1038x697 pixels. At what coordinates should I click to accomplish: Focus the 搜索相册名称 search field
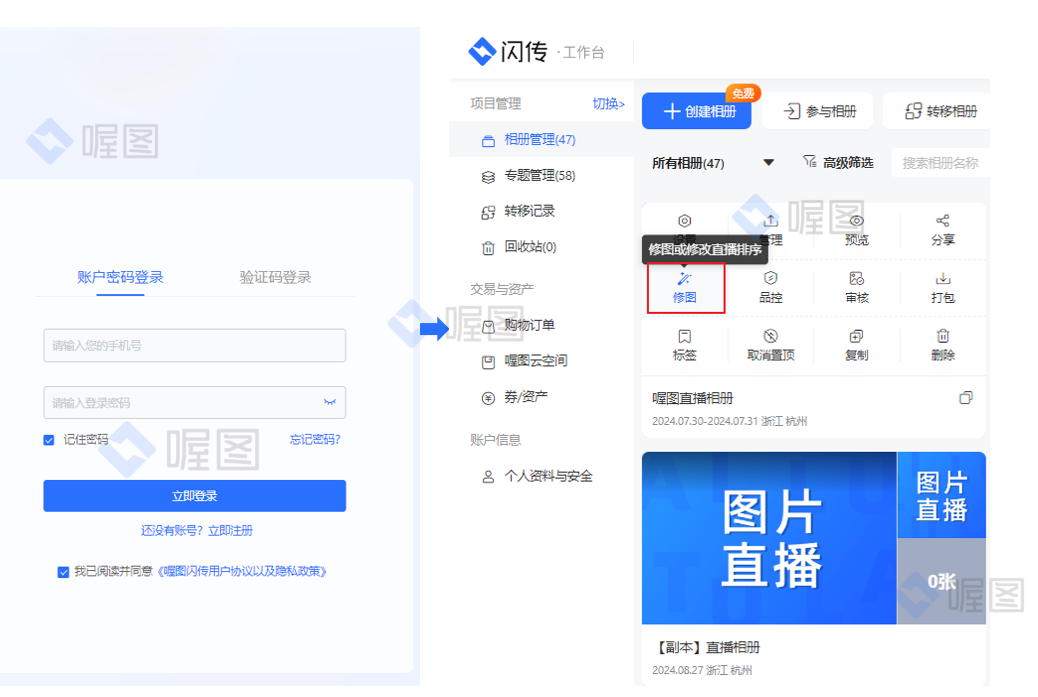[x=940, y=163]
